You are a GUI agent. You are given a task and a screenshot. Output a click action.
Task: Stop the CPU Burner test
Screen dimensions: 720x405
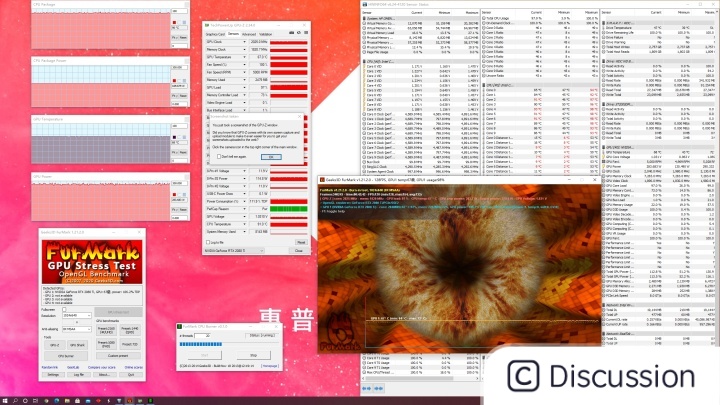click(x=253, y=355)
